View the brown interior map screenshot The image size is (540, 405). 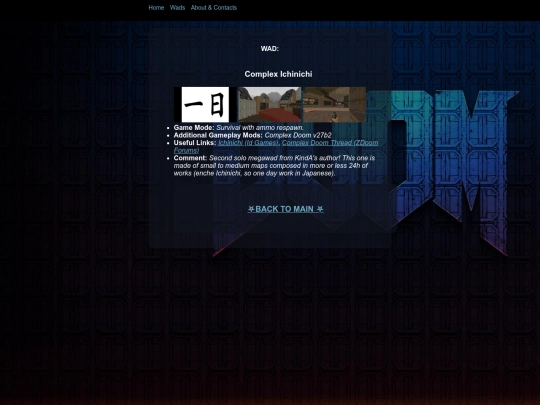[x=334, y=105]
